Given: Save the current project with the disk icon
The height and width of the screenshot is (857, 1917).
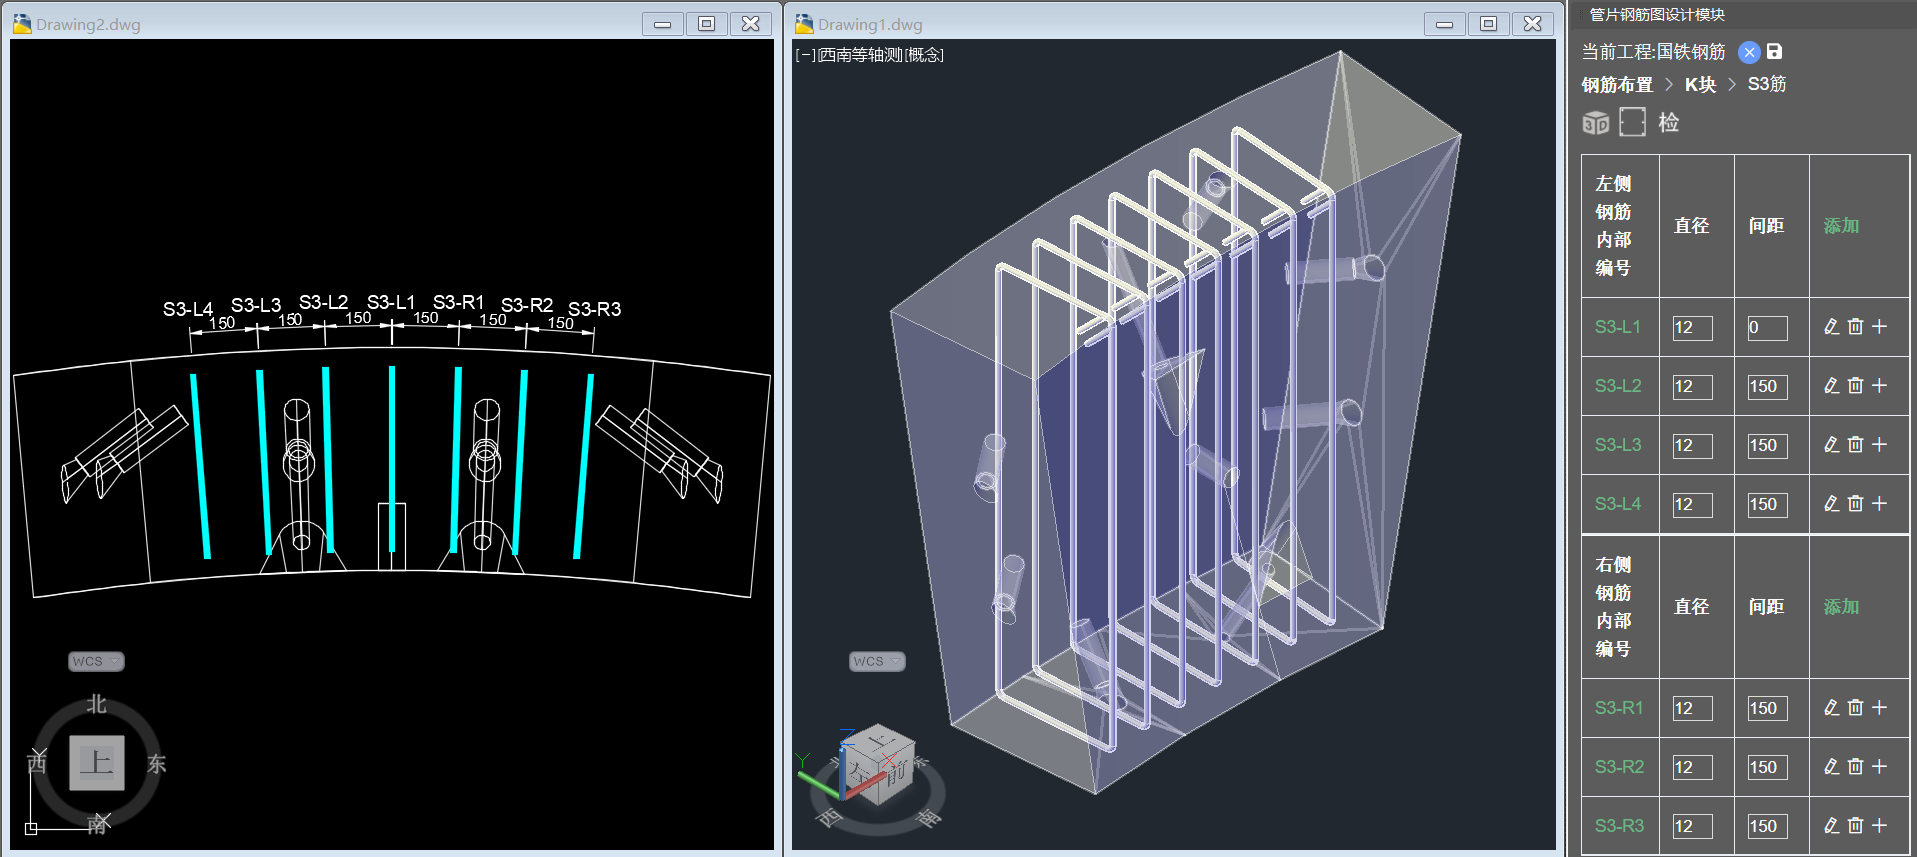Looking at the screenshot, I should (1774, 51).
